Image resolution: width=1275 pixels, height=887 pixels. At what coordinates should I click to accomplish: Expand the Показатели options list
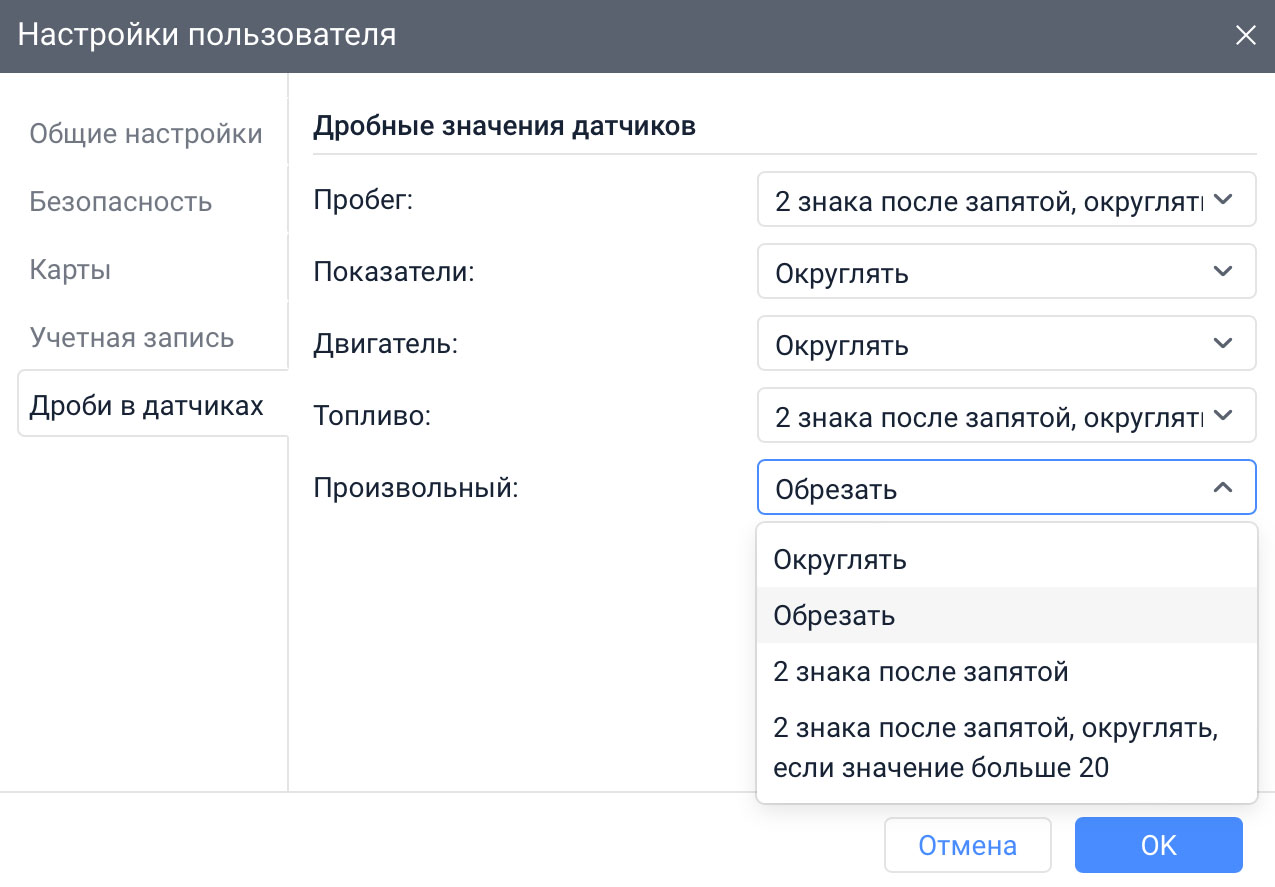(1006, 271)
